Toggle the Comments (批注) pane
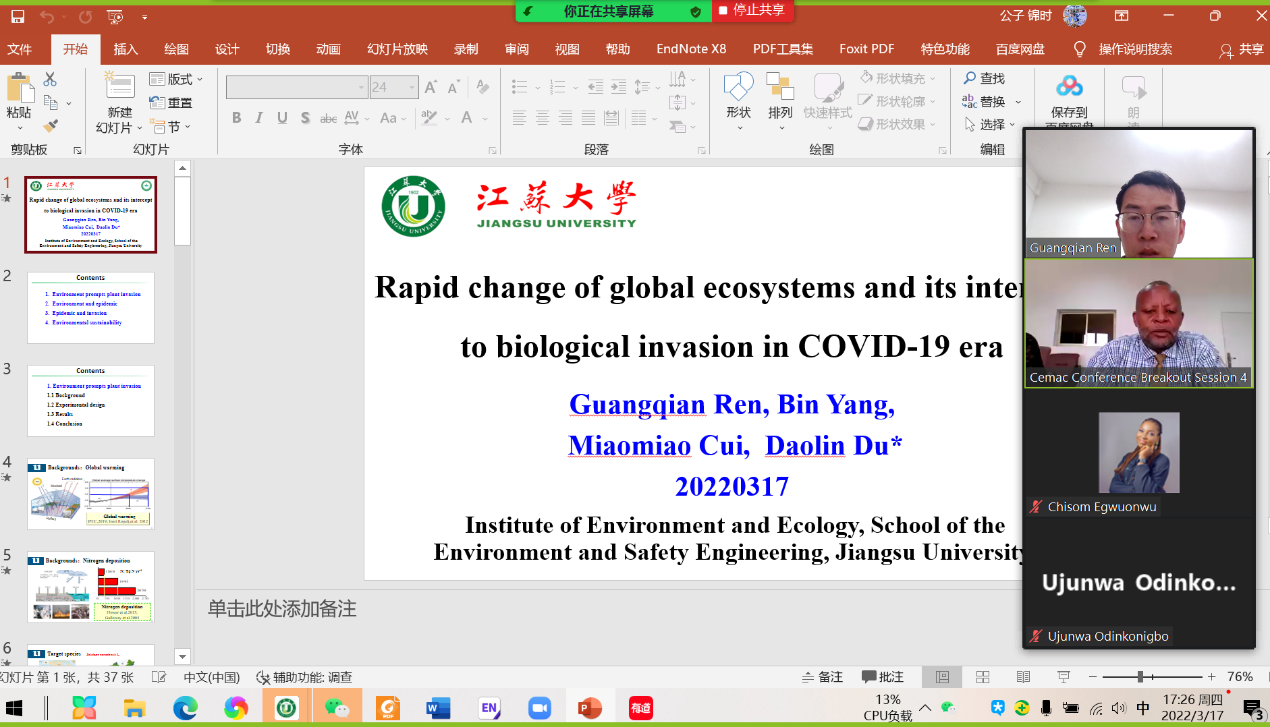Viewport: 1270px width, 727px height. [882, 677]
